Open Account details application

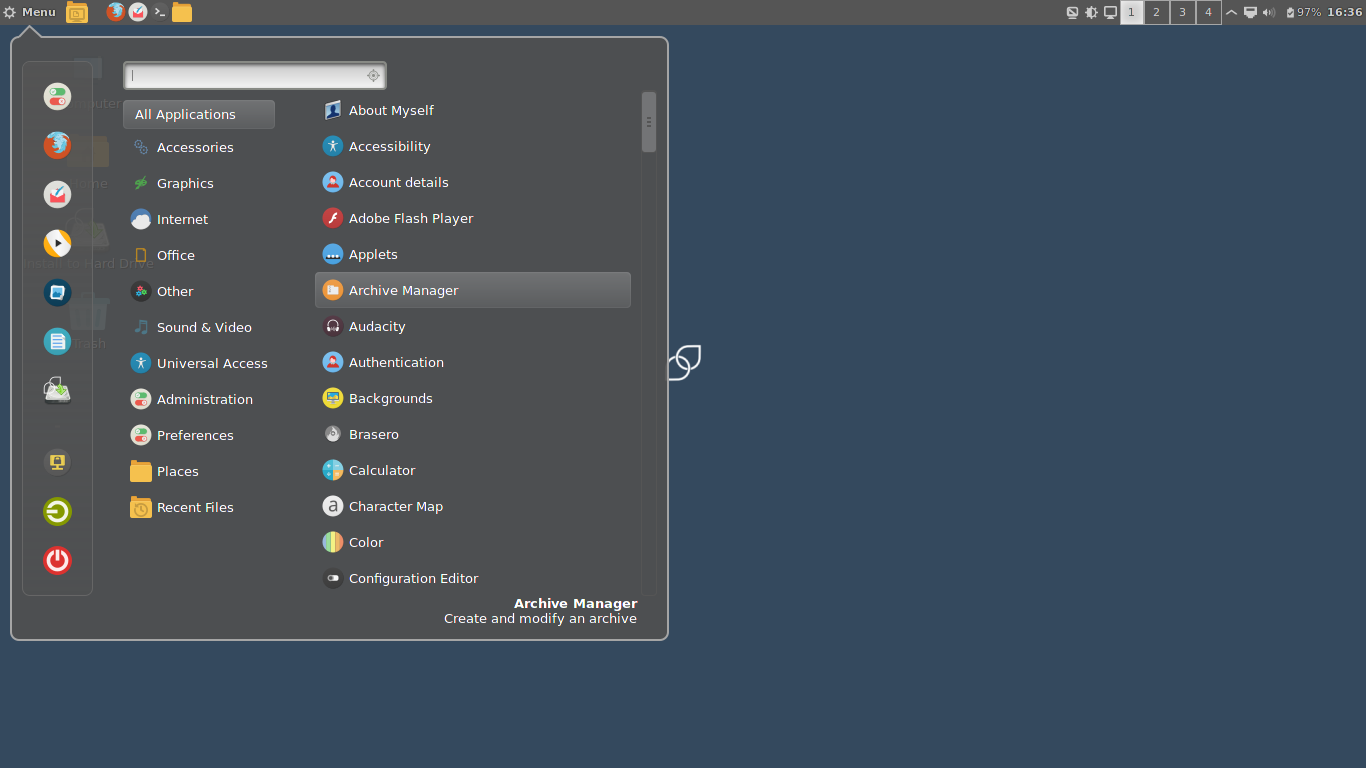(x=473, y=182)
